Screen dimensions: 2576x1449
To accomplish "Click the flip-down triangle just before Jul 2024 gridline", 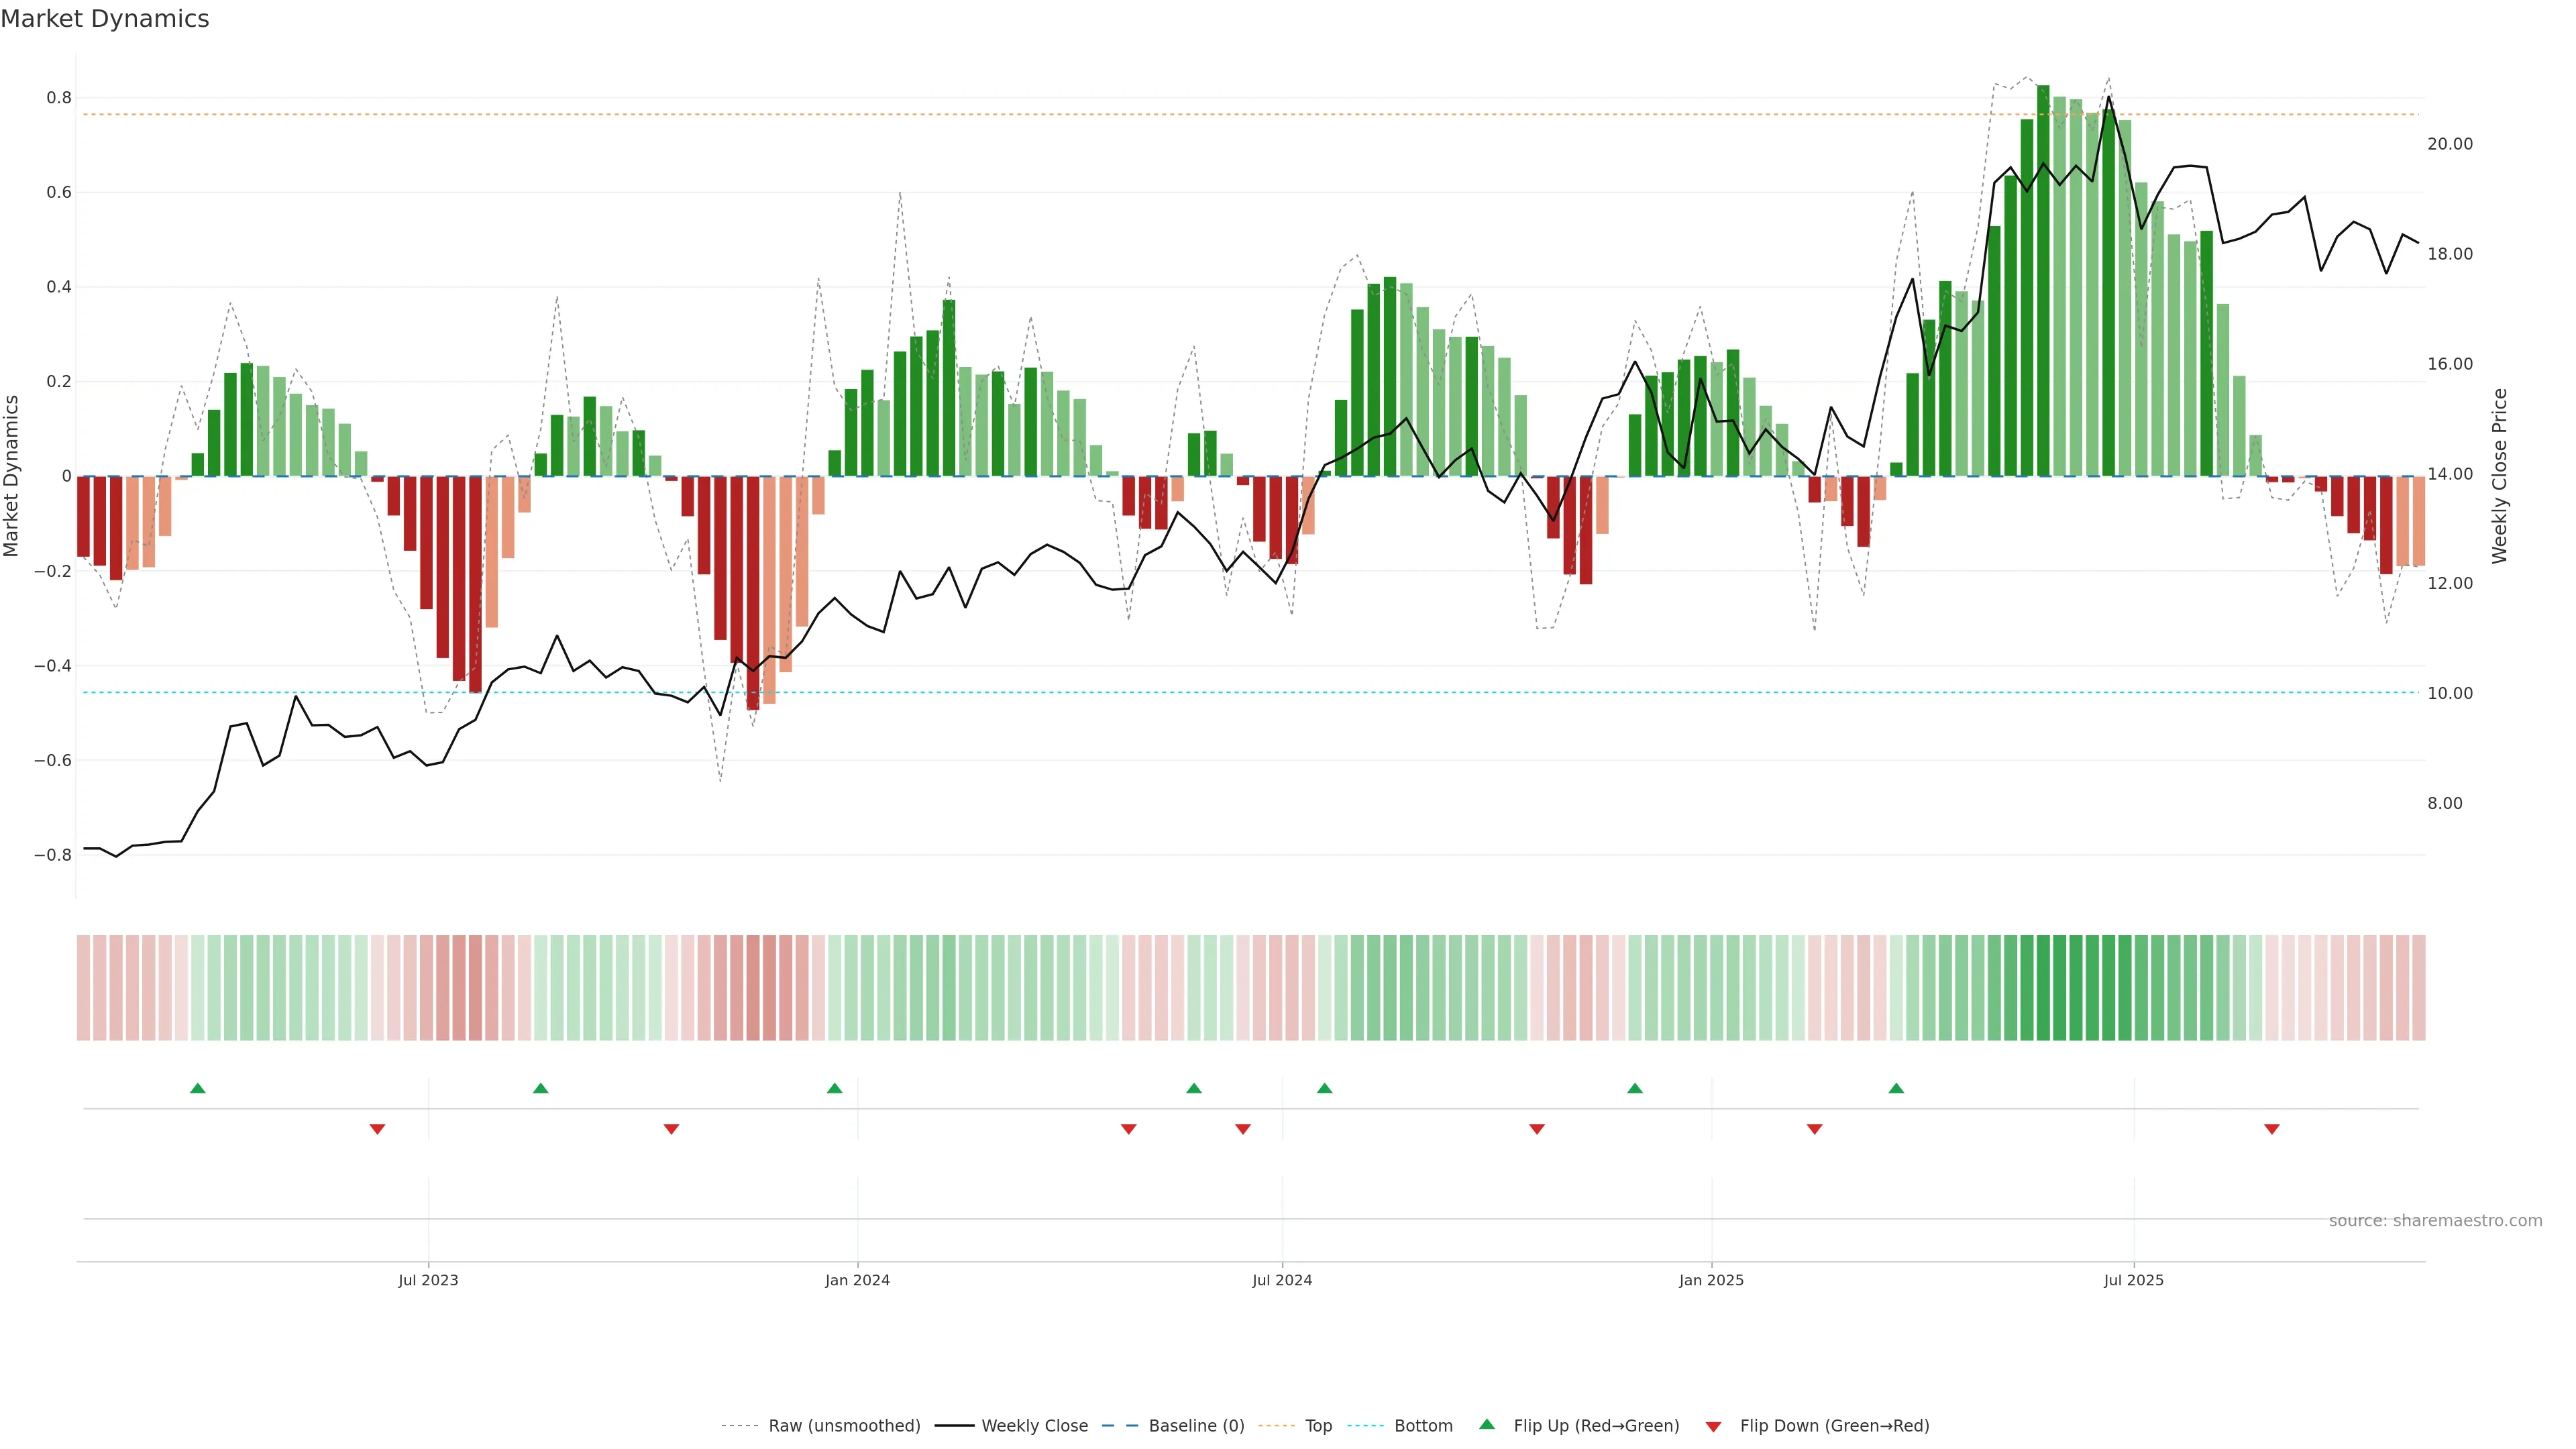I will pyautogui.click(x=1242, y=1129).
